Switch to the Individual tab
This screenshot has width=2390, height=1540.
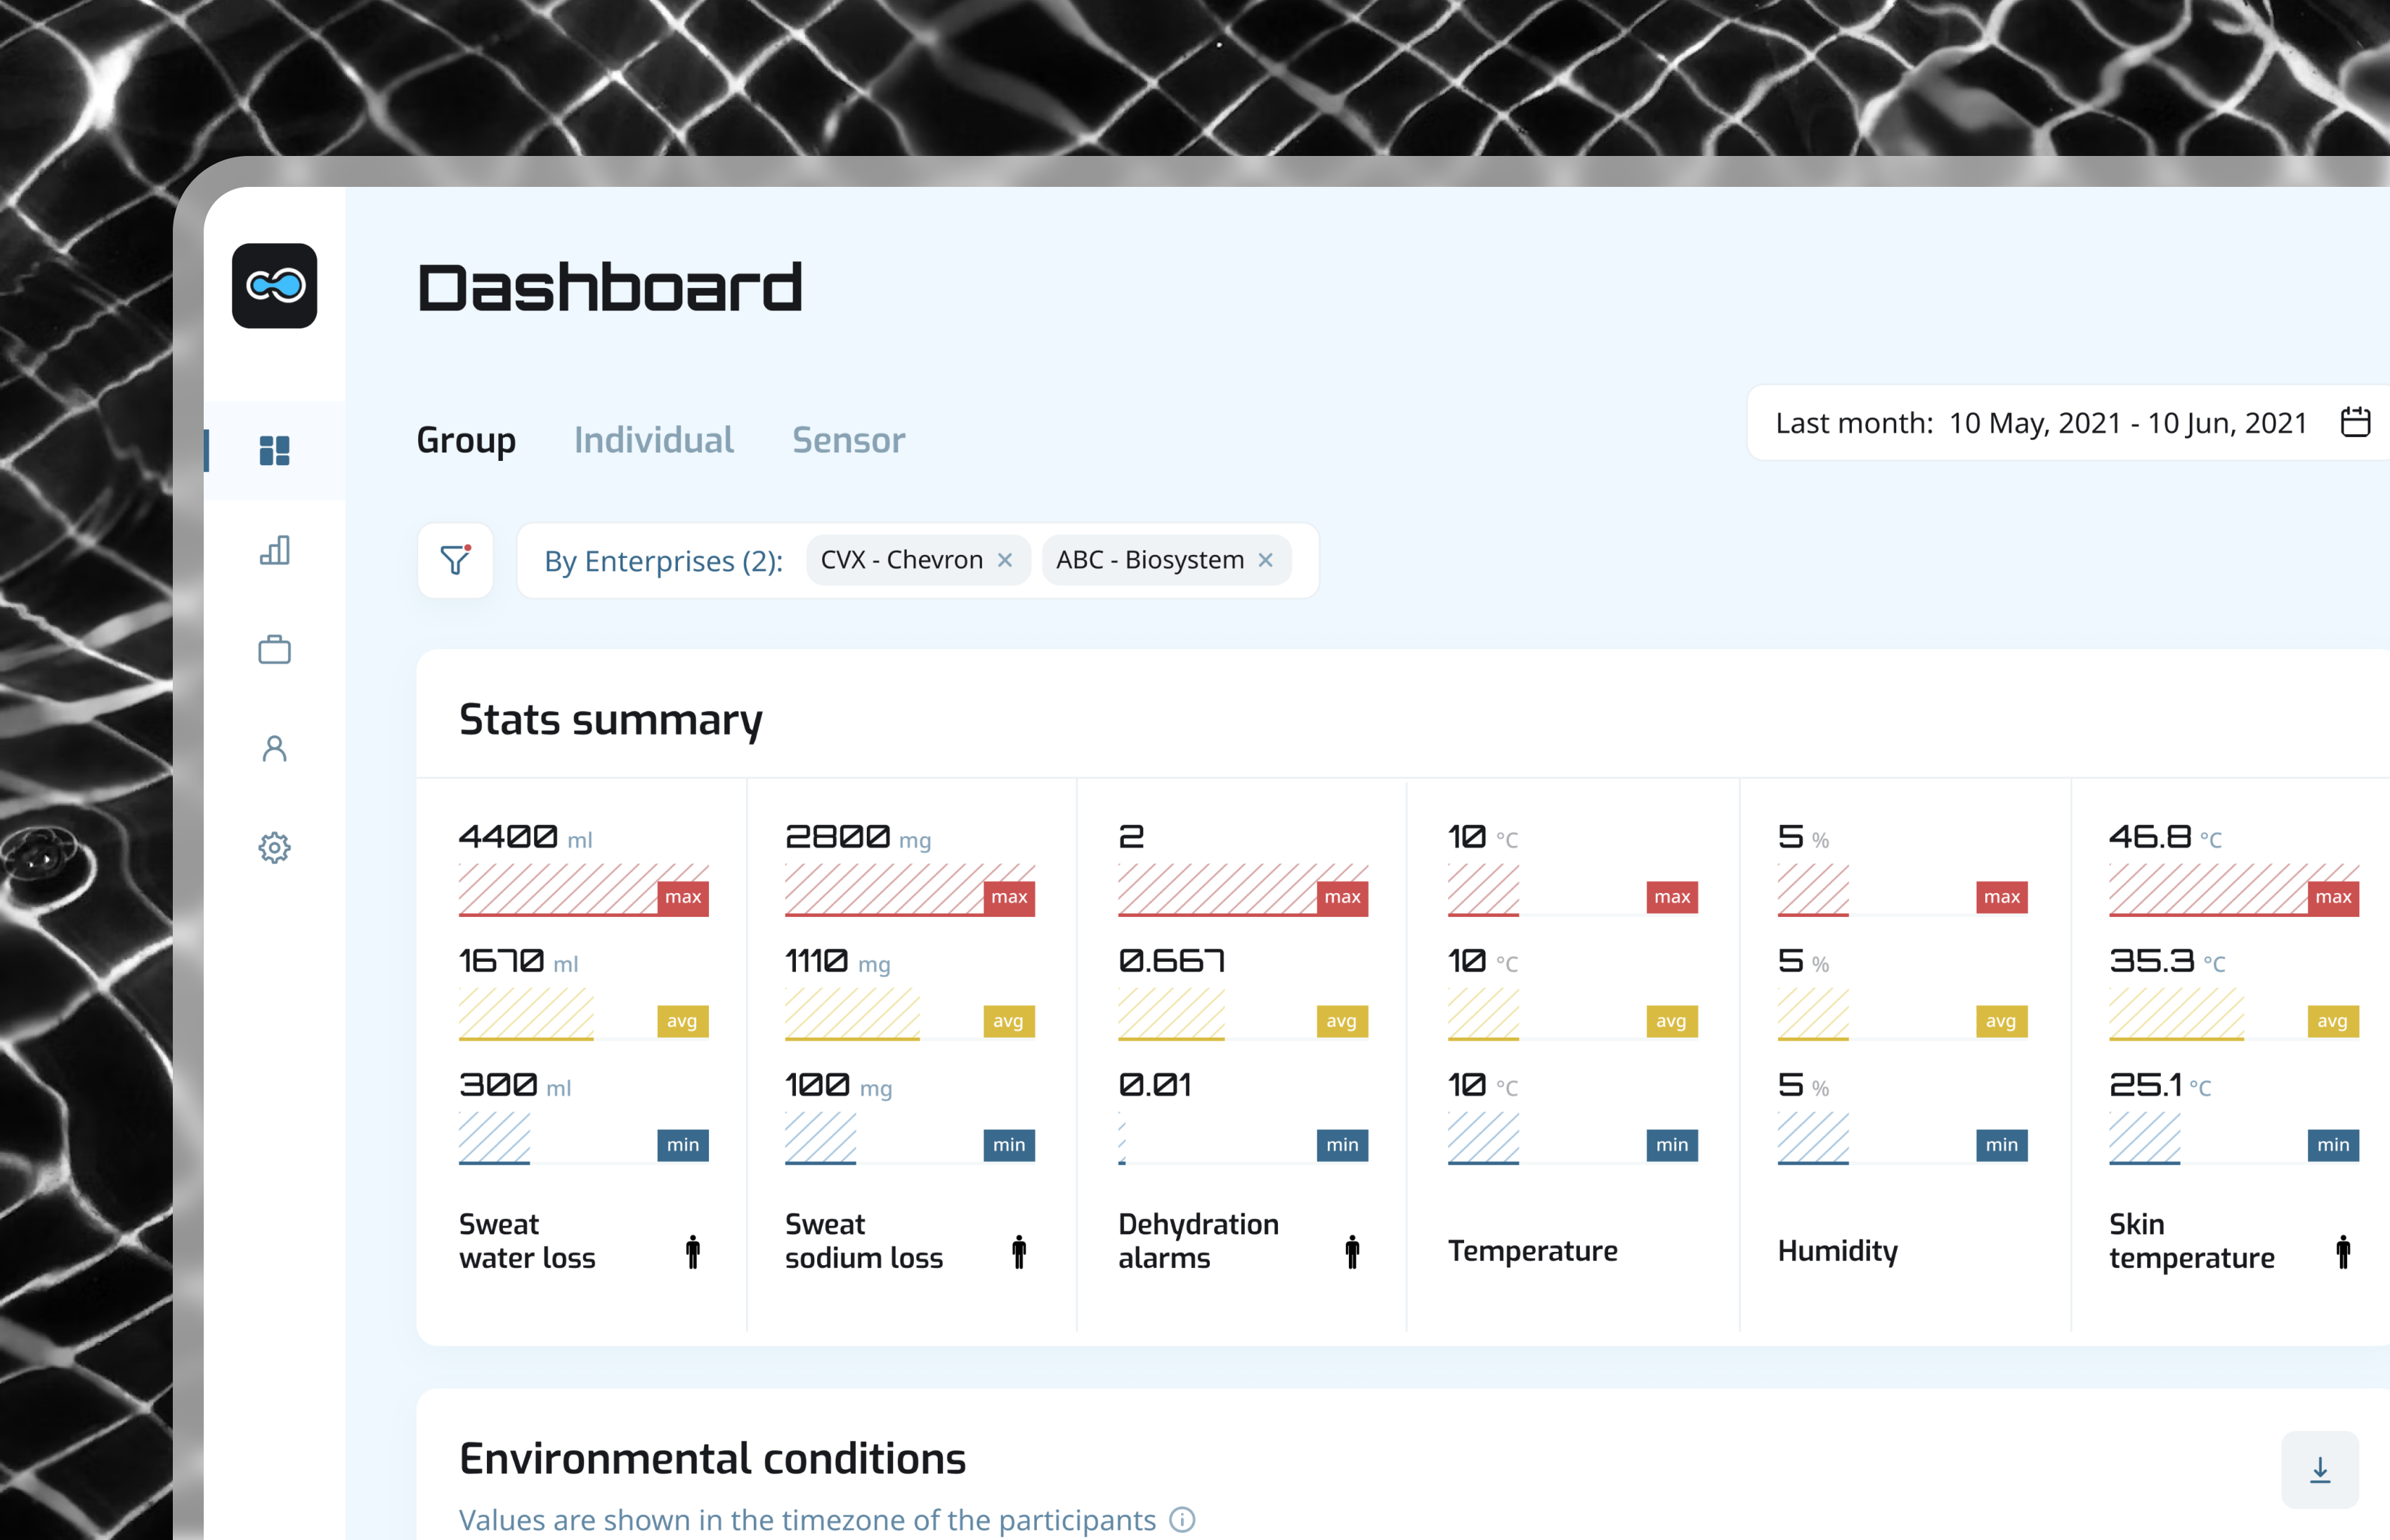tap(653, 440)
